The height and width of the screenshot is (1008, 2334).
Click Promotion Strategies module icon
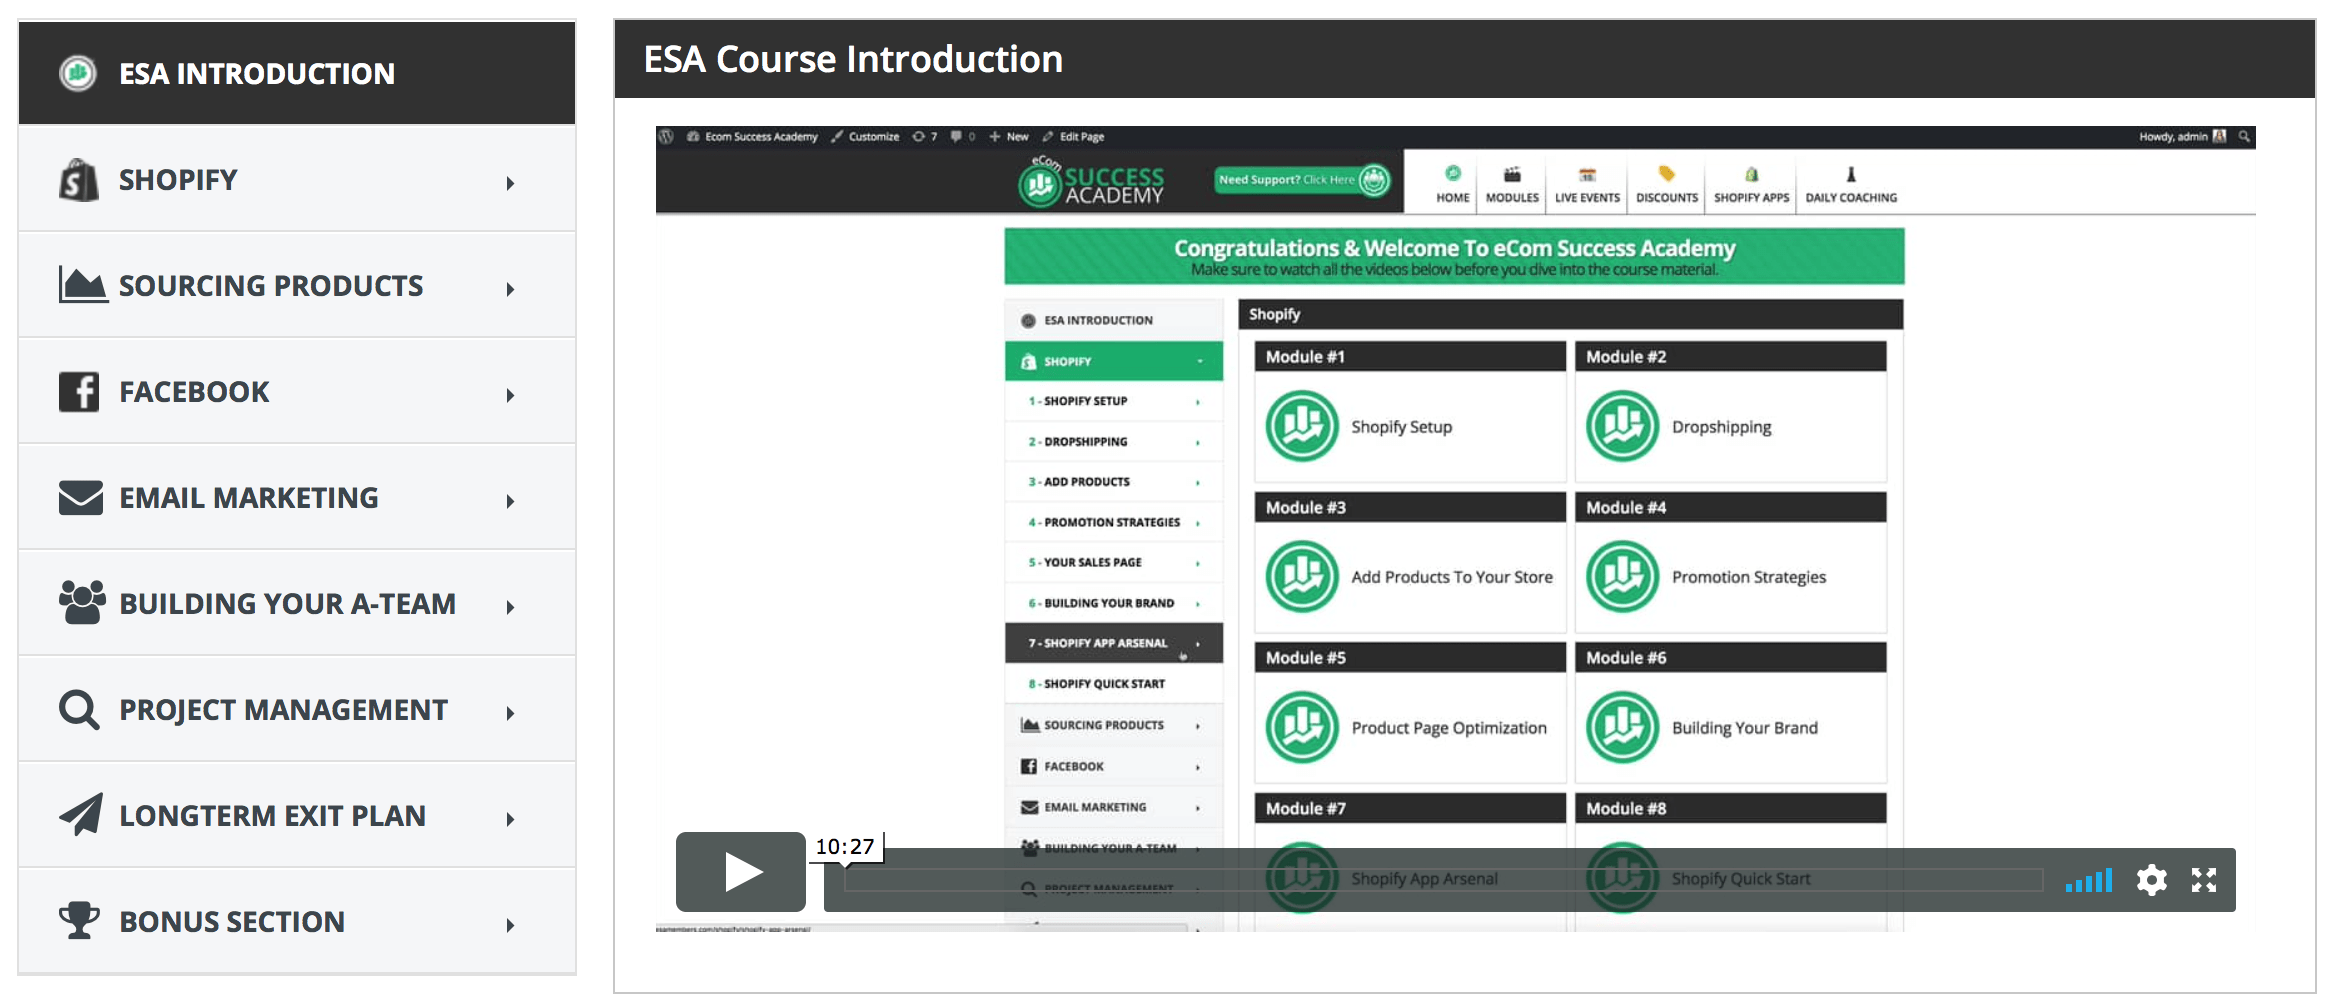(1622, 576)
